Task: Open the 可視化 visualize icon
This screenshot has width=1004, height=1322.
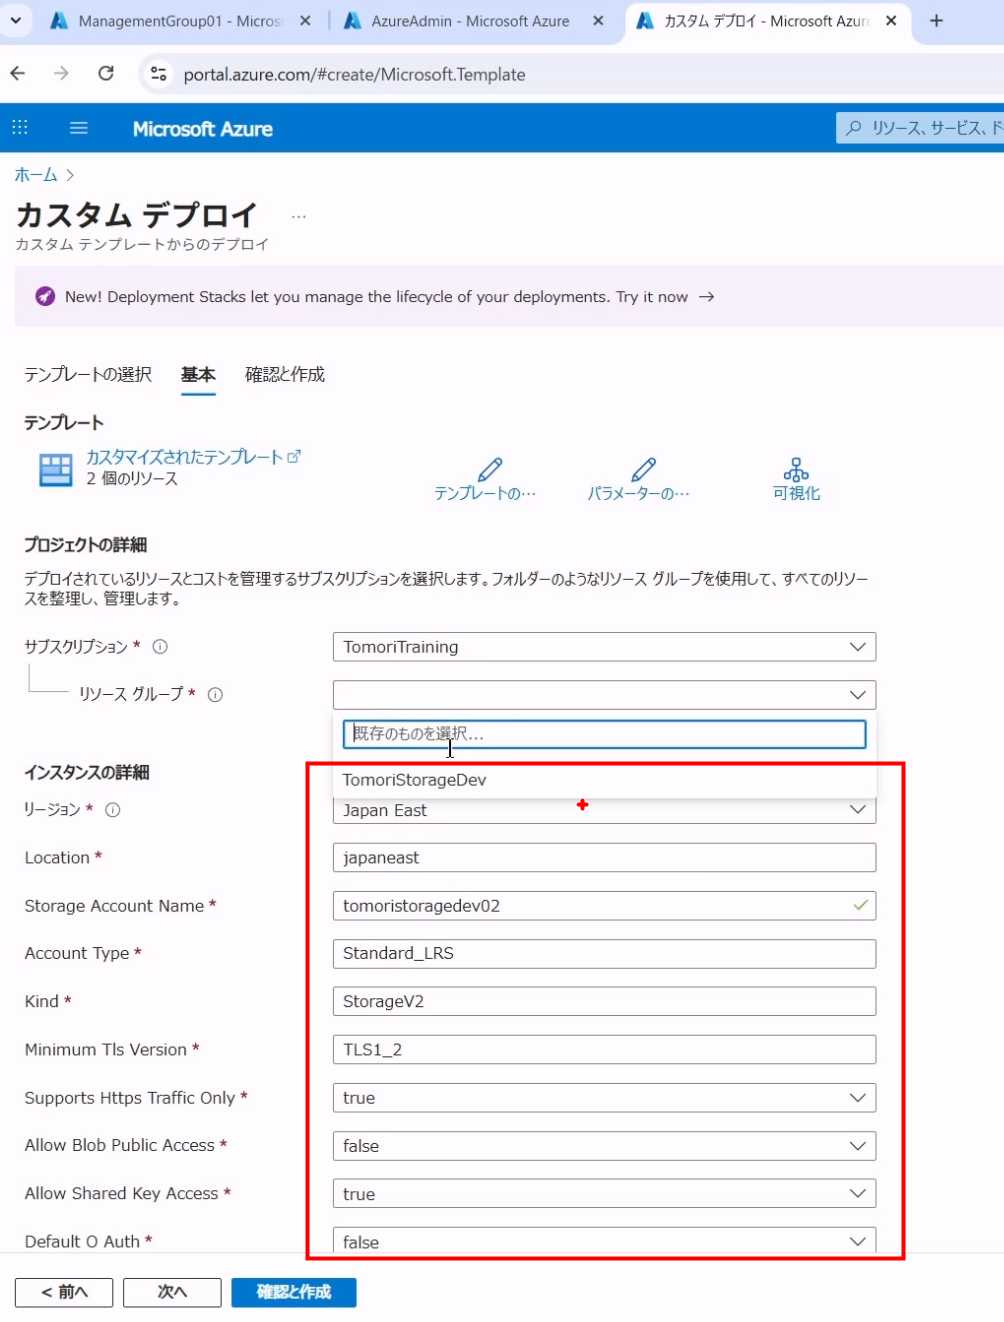Action: [x=796, y=470]
